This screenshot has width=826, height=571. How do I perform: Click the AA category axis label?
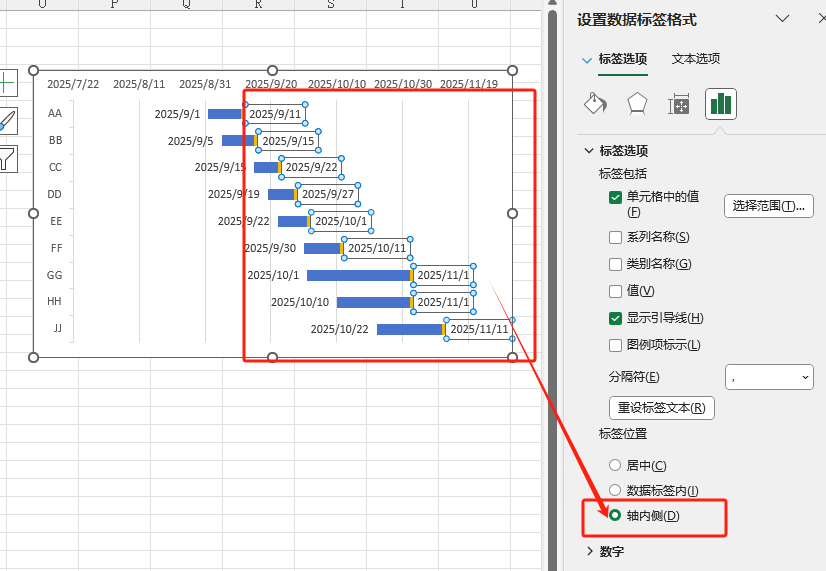[55, 113]
